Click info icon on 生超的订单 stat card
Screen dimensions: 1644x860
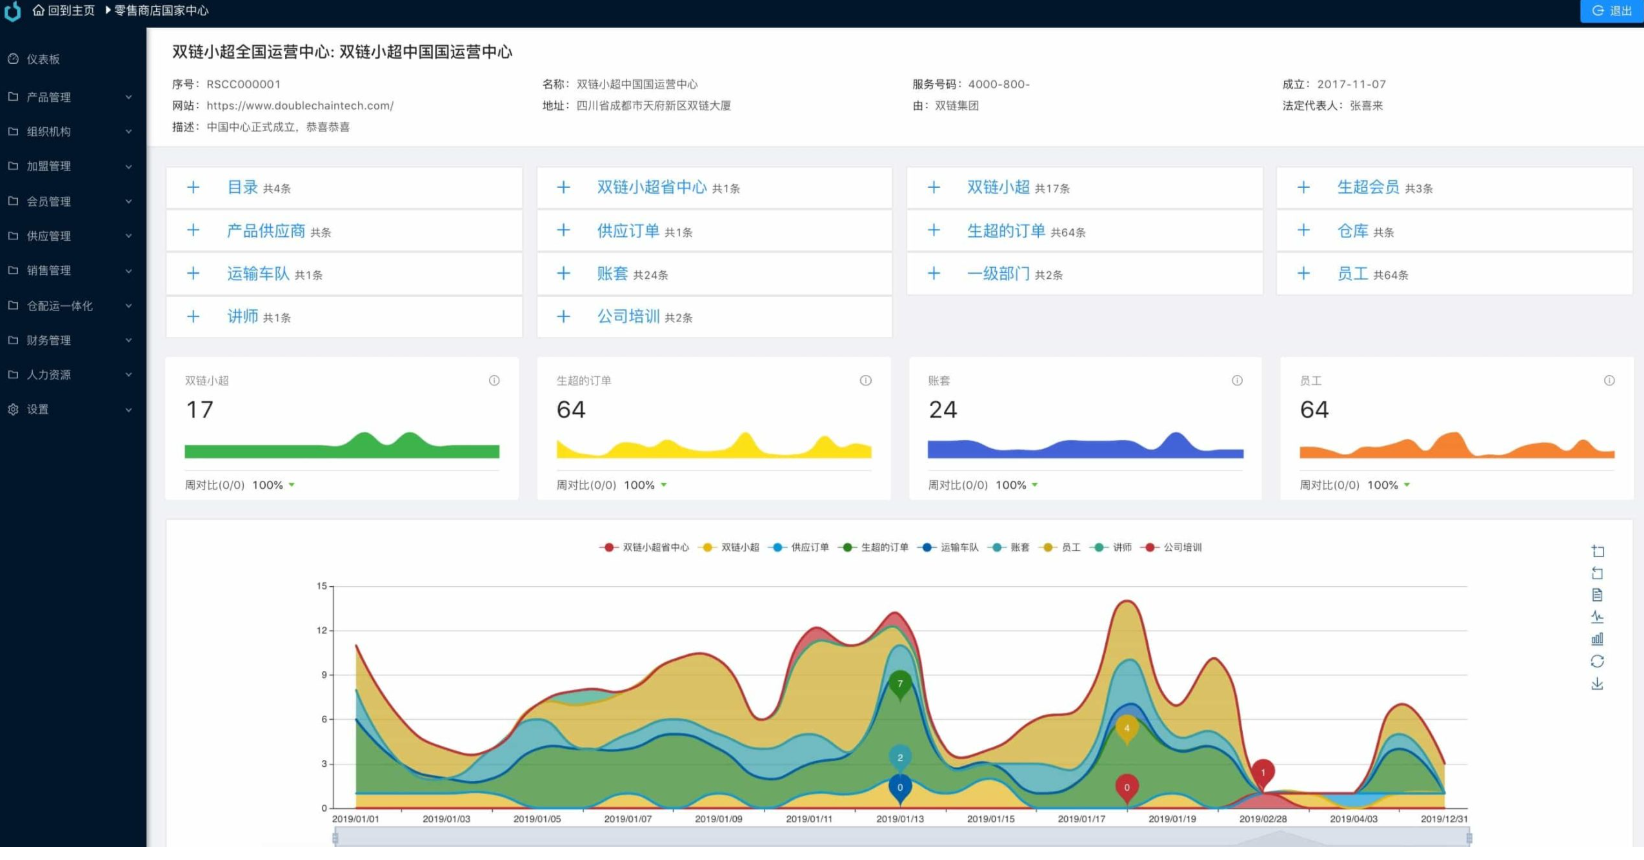(866, 381)
